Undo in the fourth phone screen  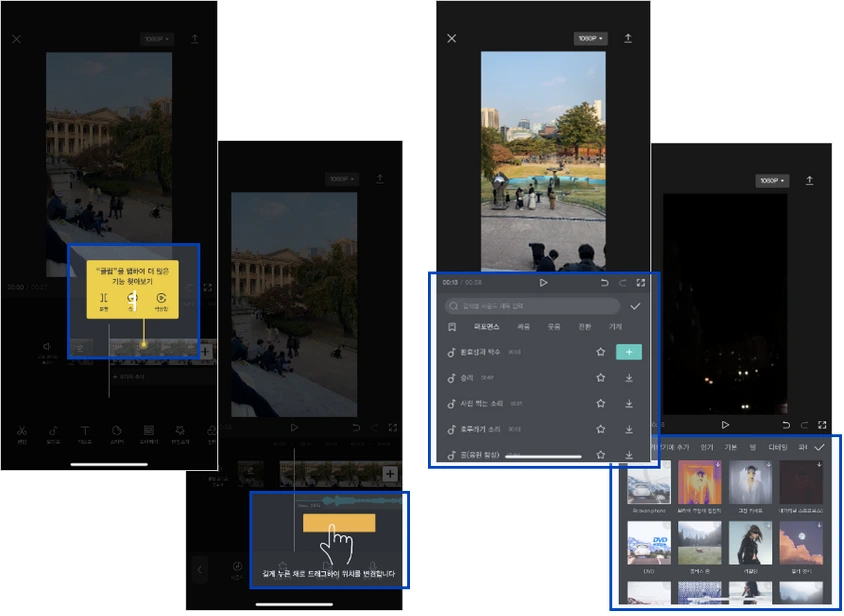pos(786,425)
